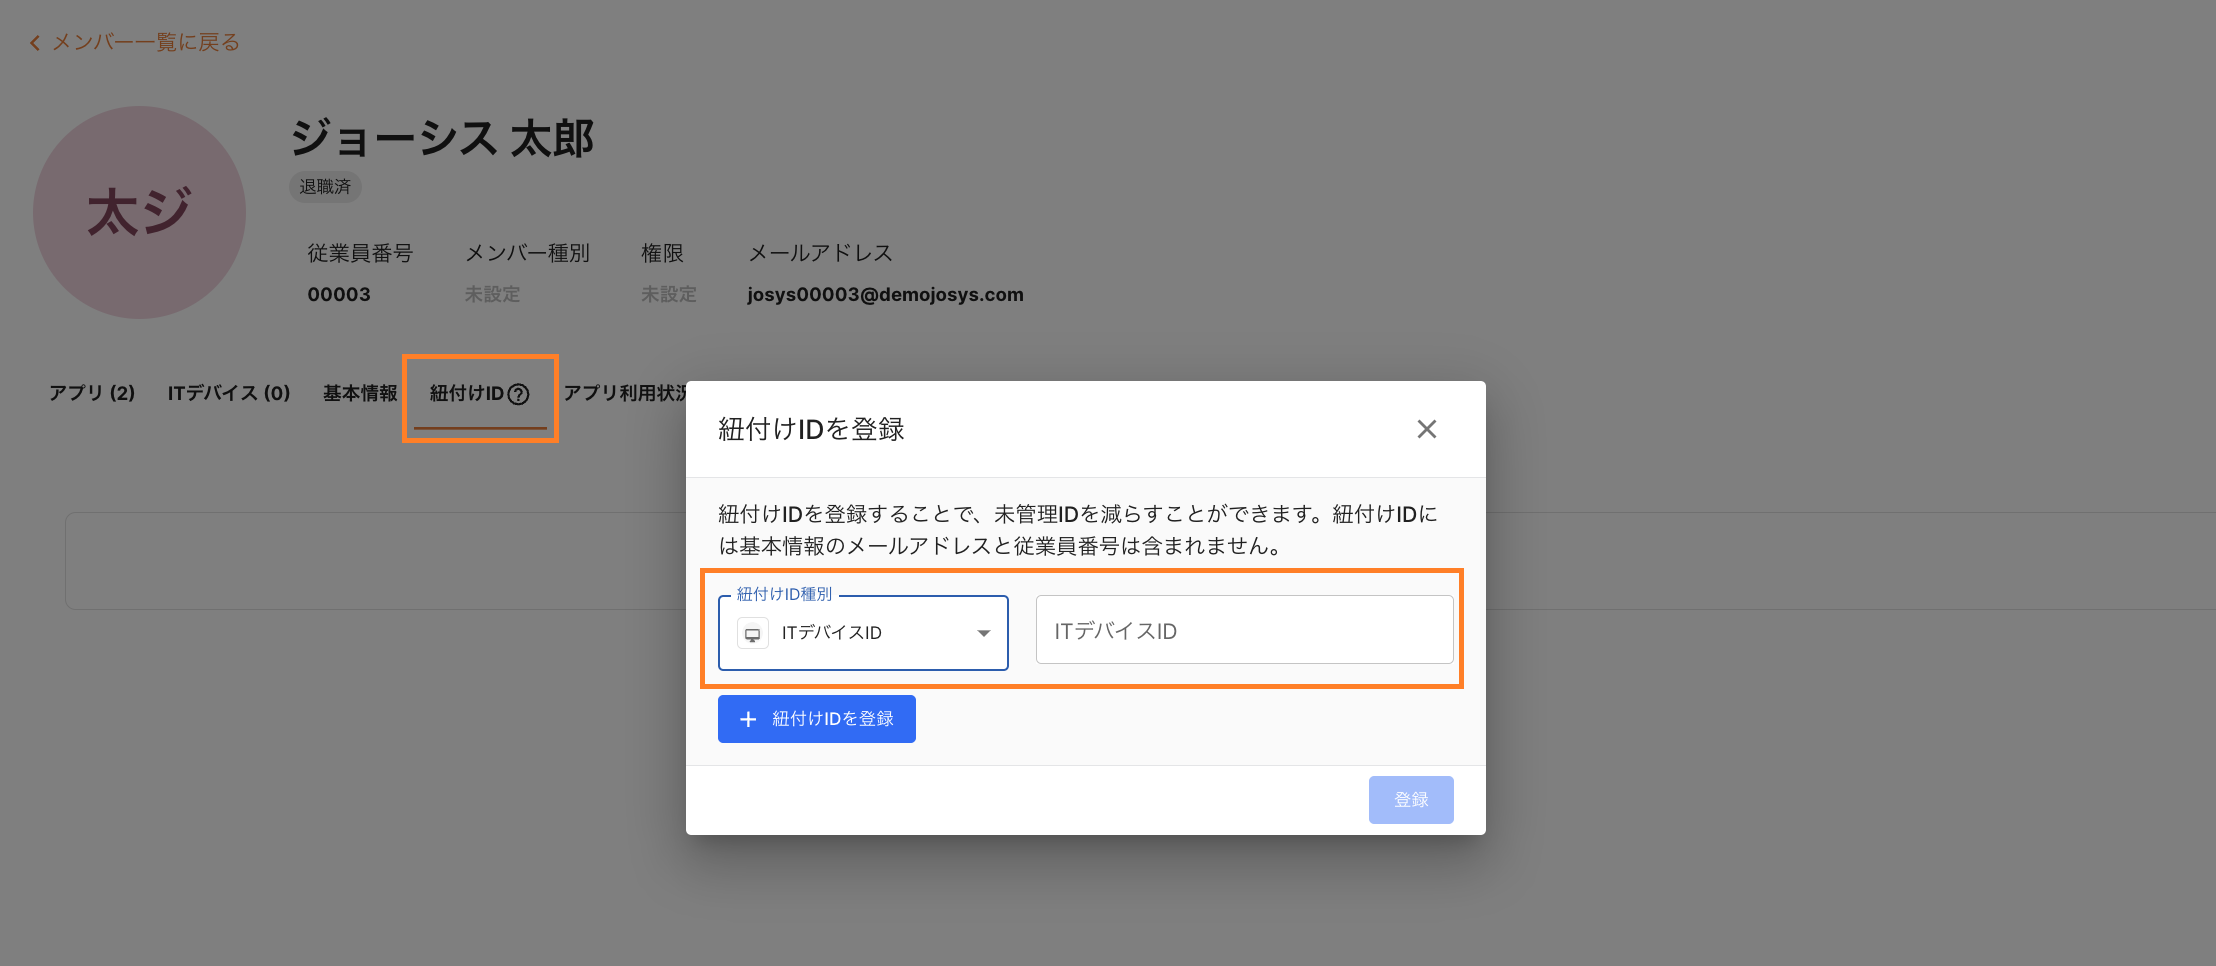
Task: Click the 太ジ profile avatar
Action: [140, 213]
